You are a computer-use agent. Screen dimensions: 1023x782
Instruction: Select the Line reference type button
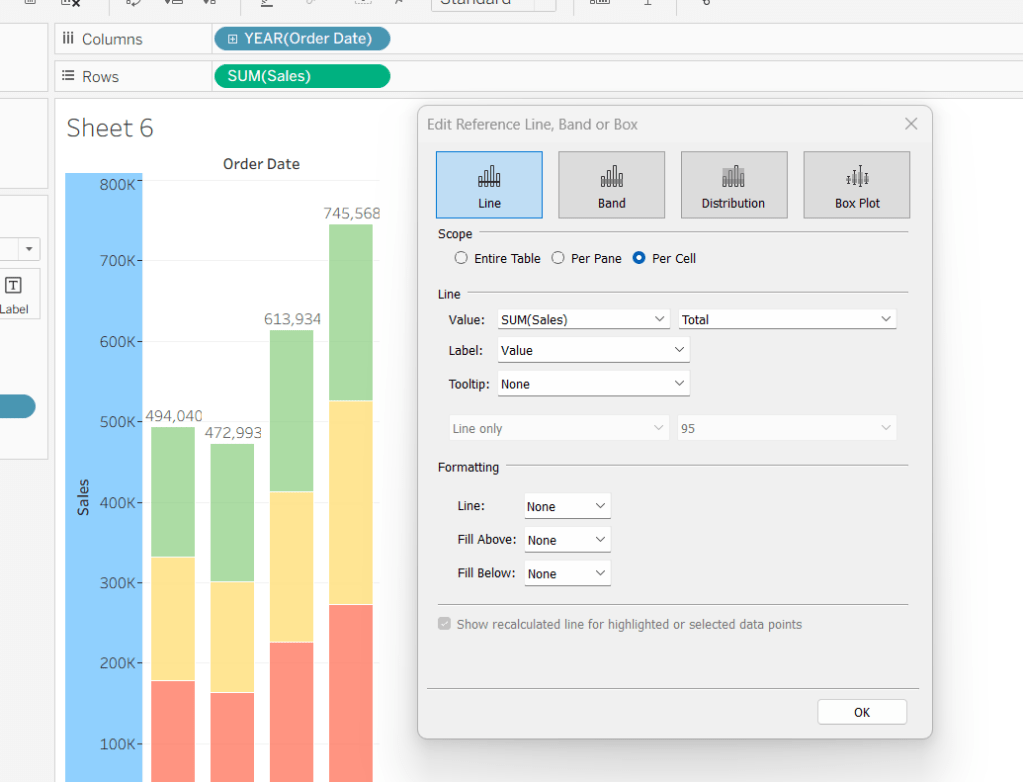pyautogui.click(x=489, y=185)
